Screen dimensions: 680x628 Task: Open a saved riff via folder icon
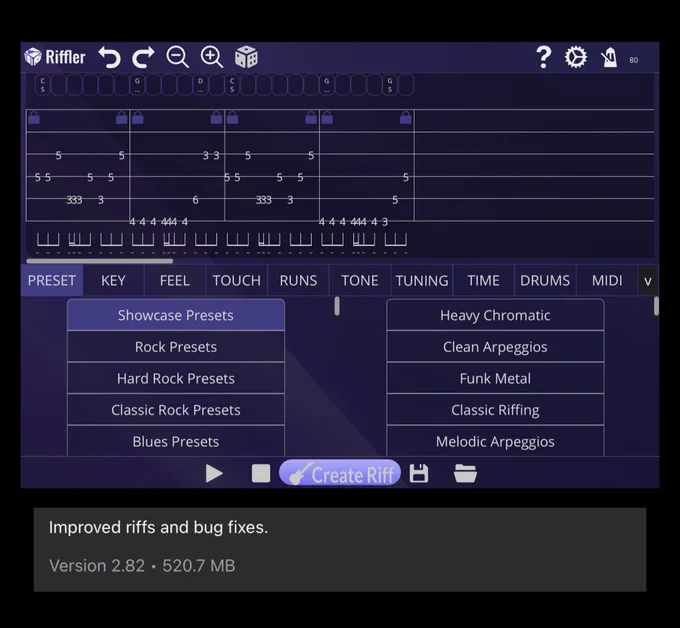(465, 473)
